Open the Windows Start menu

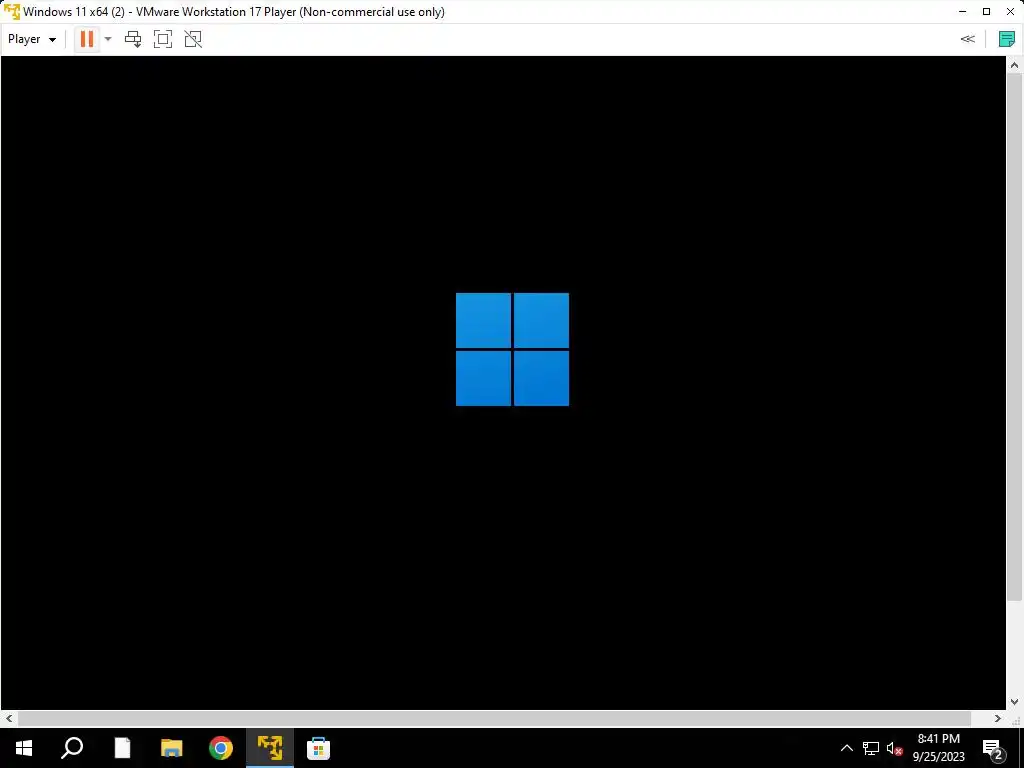point(24,748)
